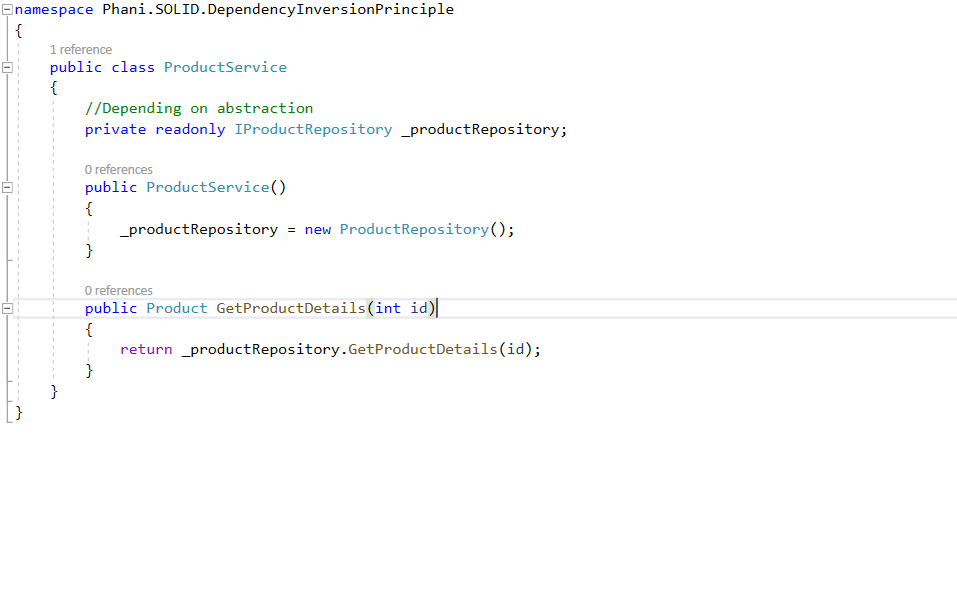The width and height of the screenshot is (957, 610).
Task: Click the "namespace" keyword
Action: (54, 10)
